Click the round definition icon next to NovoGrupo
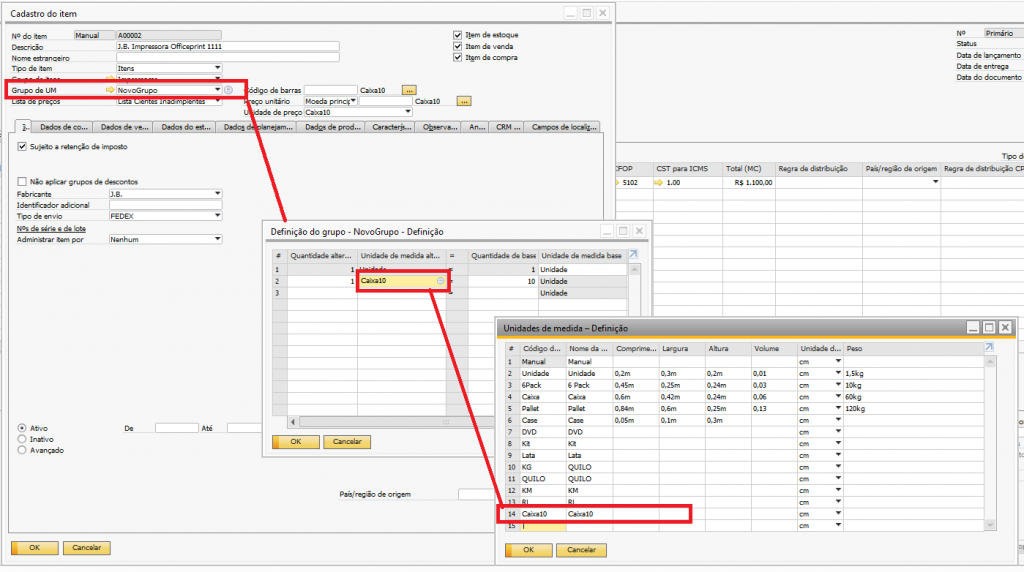 (228, 90)
